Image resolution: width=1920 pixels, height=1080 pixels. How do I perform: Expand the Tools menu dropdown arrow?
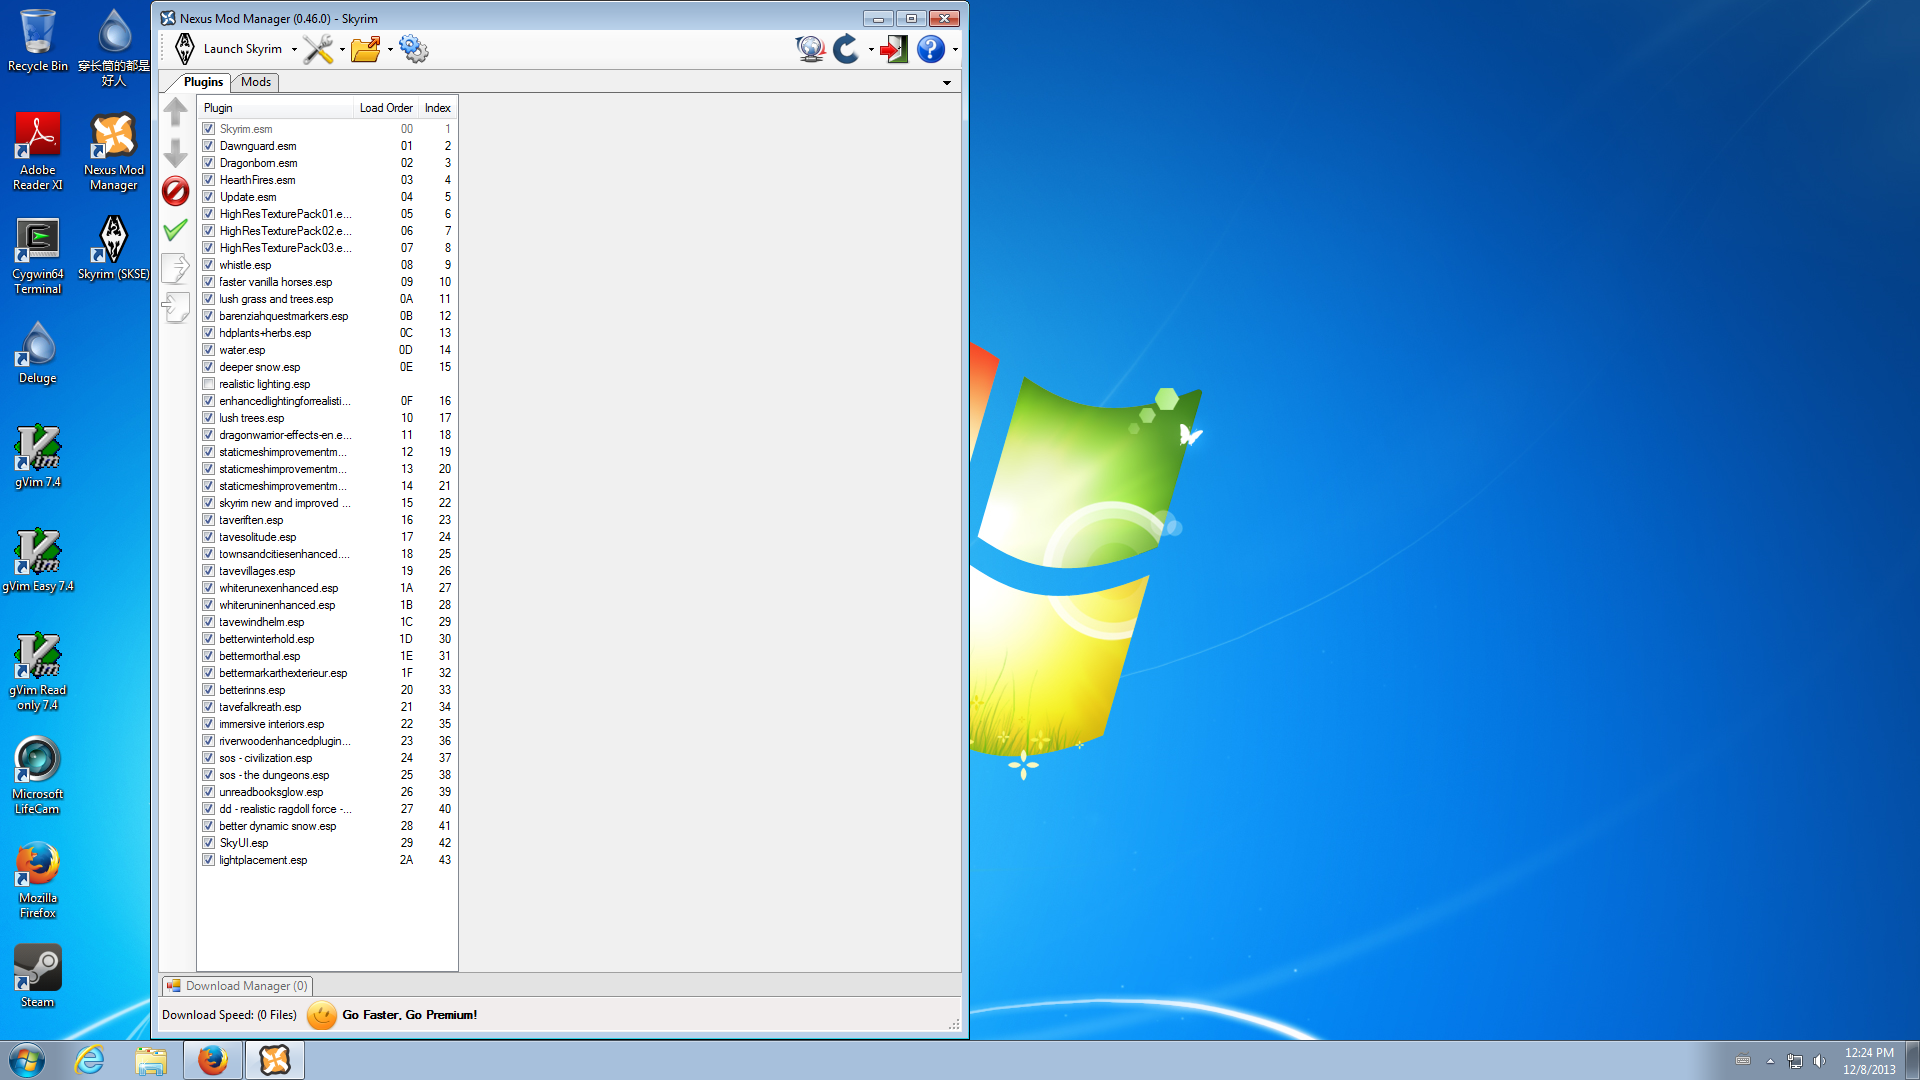[342, 49]
